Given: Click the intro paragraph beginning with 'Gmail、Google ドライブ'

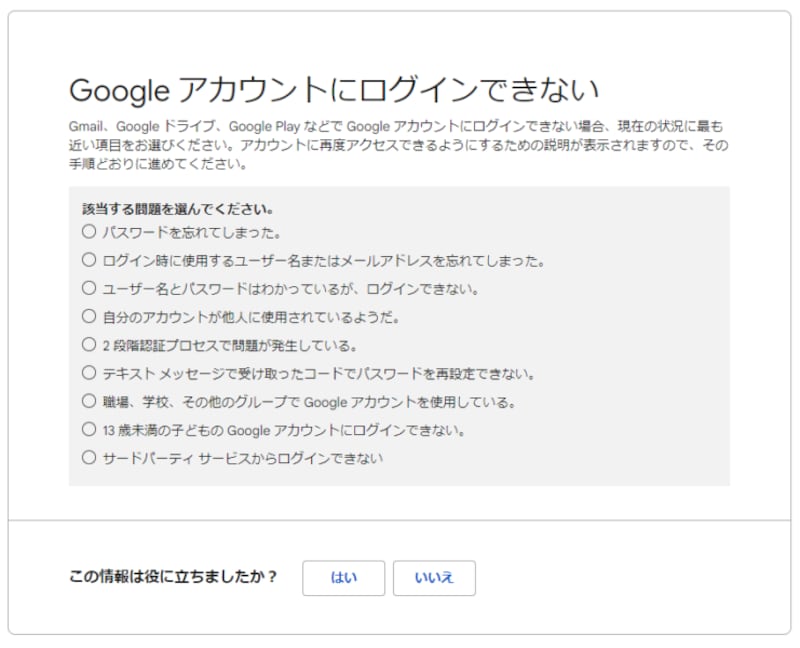Looking at the screenshot, I should point(395,145).
